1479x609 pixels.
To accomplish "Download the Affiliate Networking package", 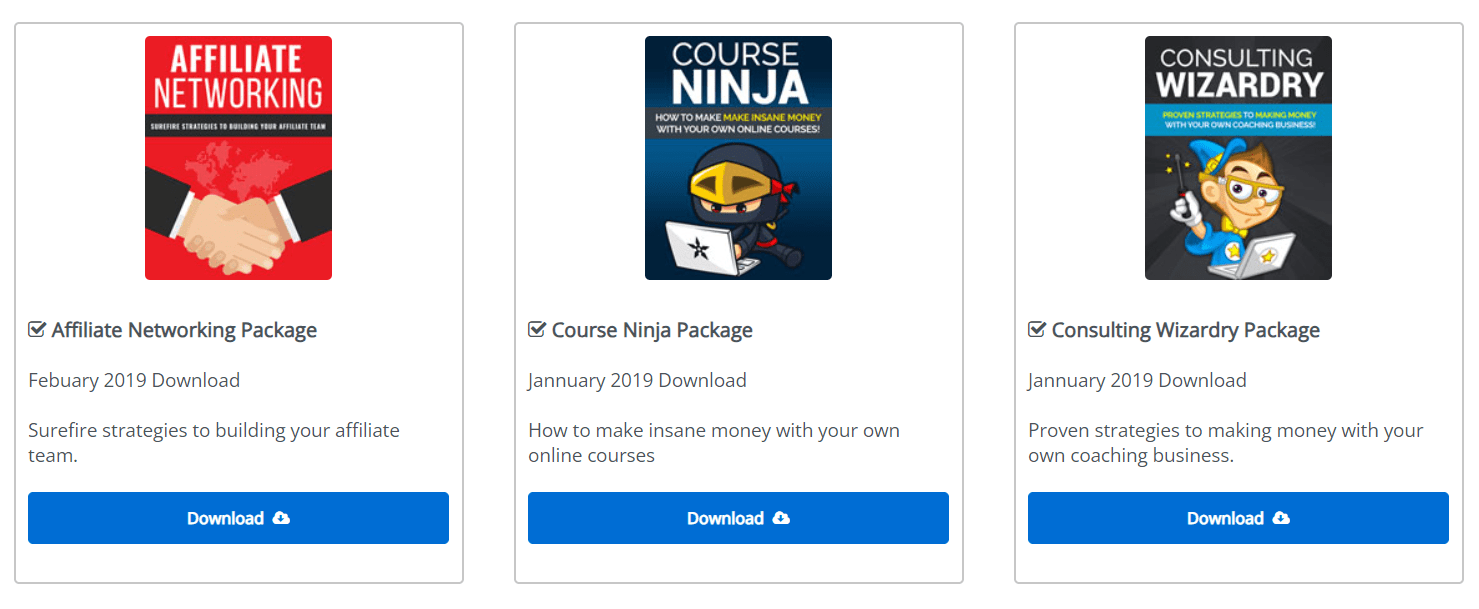I will point(226,518).
